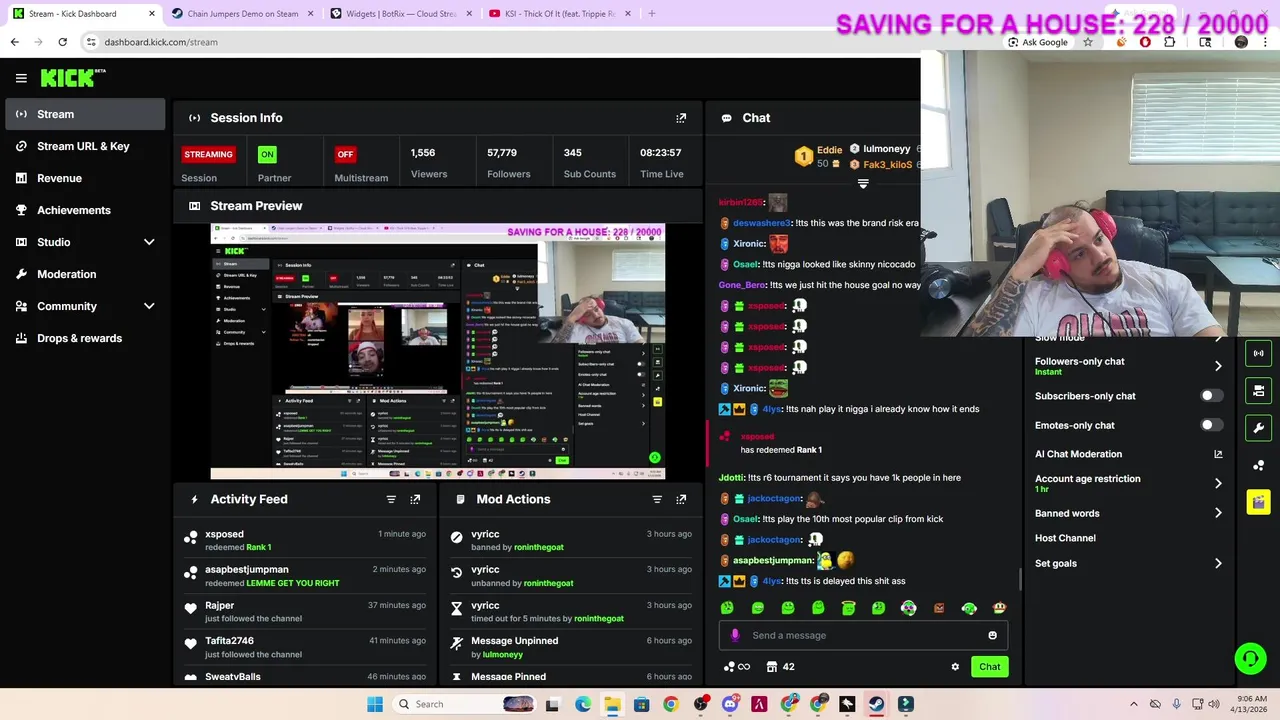Go back in browser history
Viewport: 1280px width, 720px height.
click(x=14, y=42)
